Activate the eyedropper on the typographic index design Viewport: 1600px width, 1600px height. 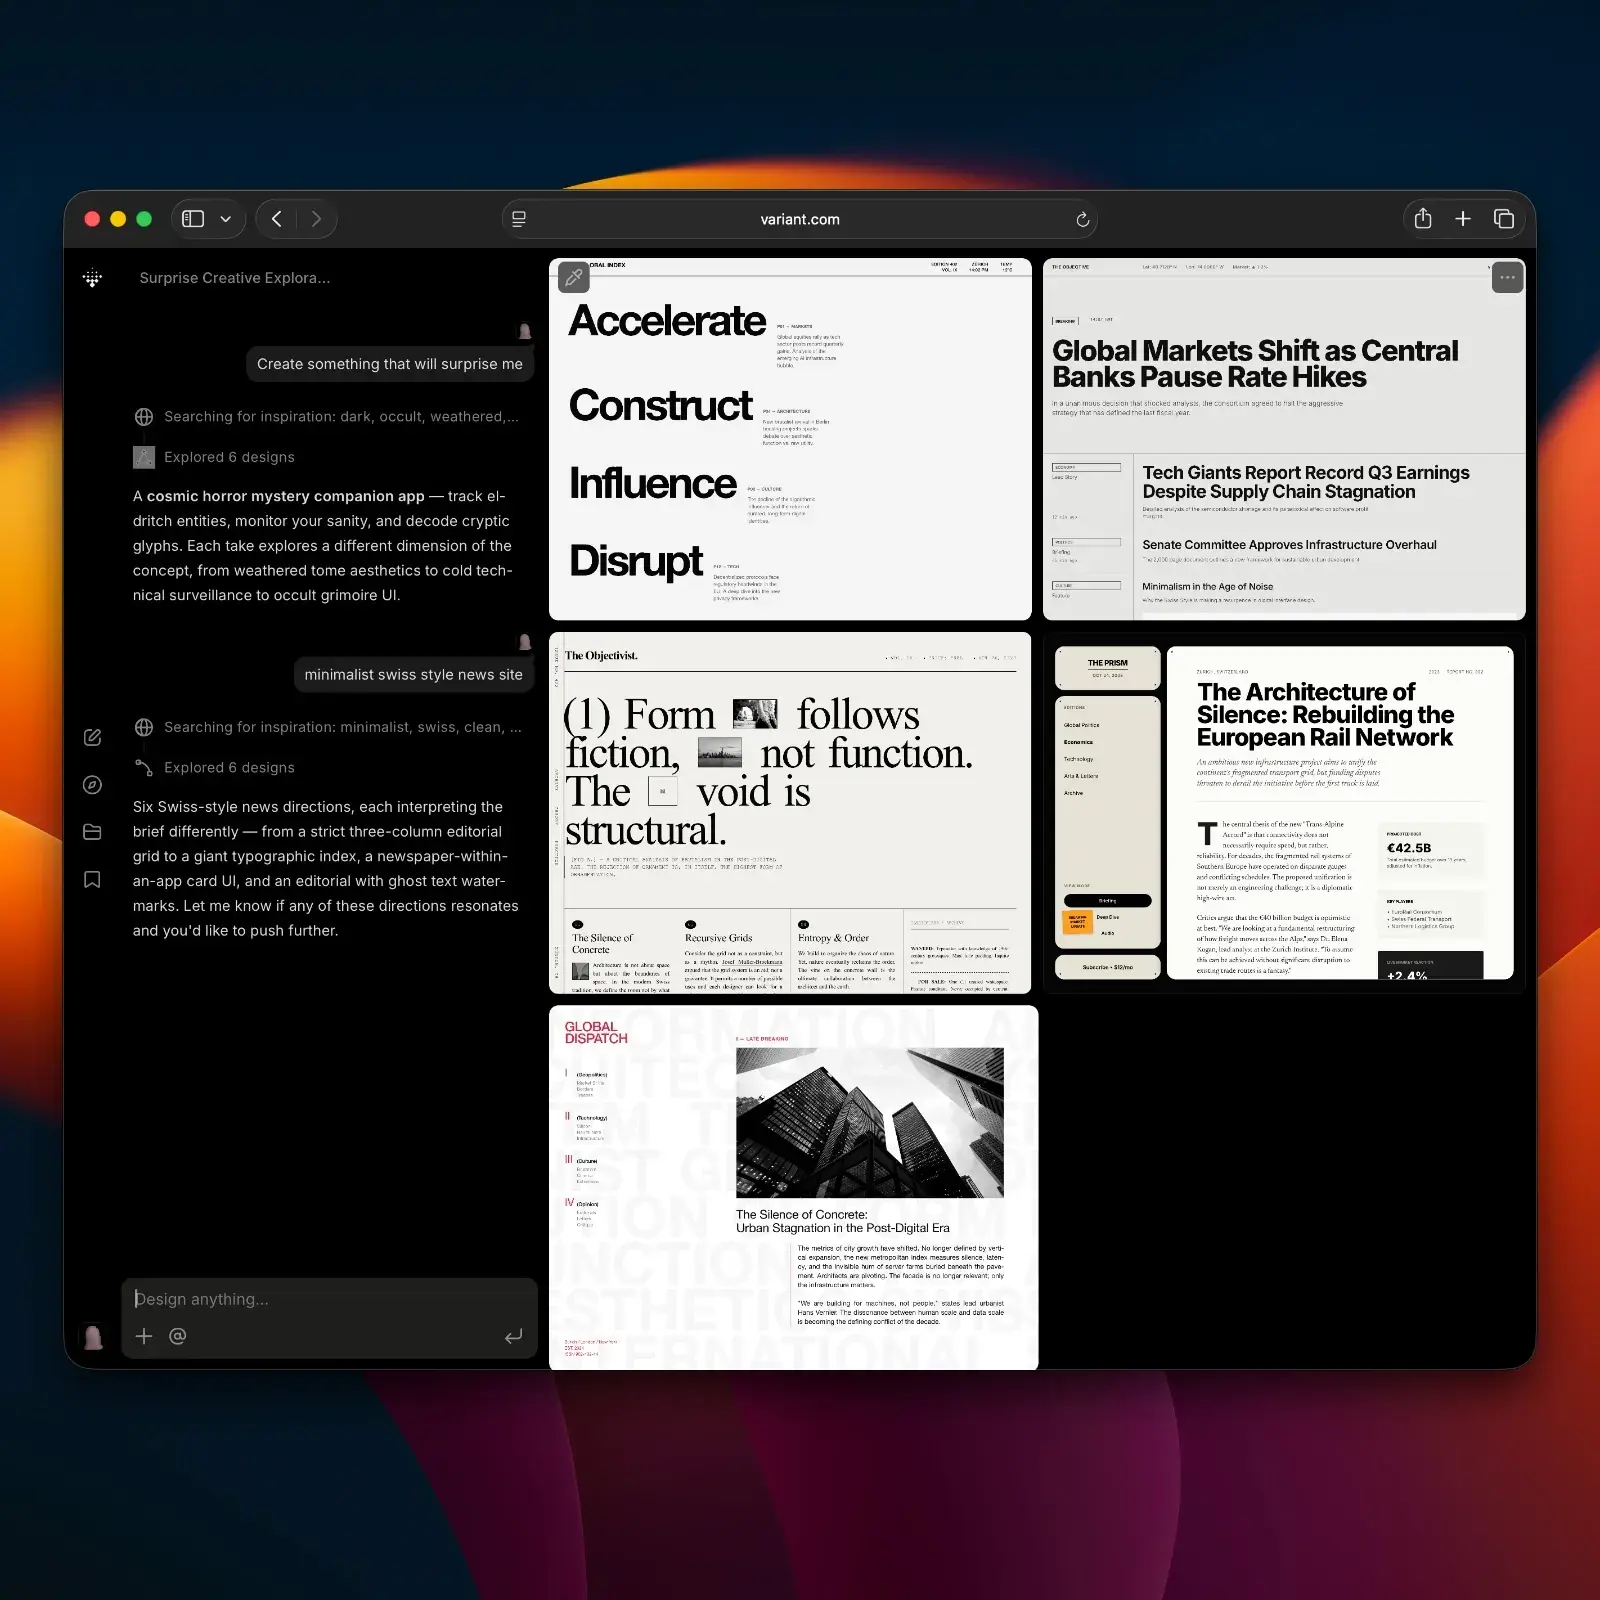572,278
